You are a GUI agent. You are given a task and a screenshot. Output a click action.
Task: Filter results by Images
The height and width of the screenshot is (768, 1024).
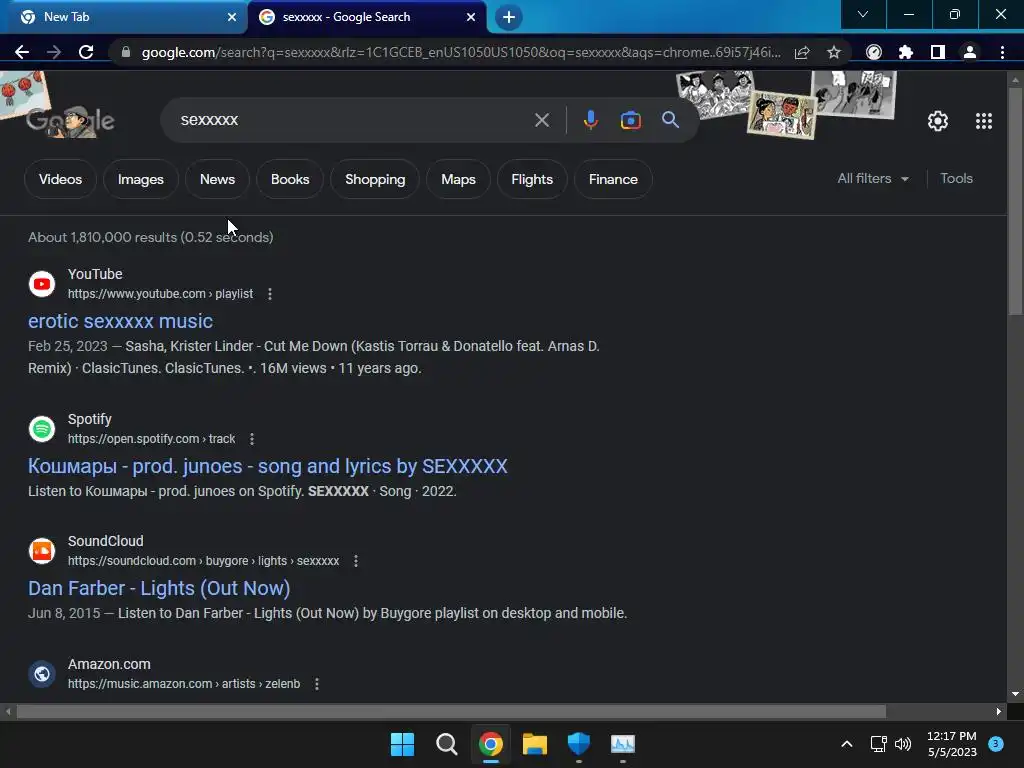pos(140,179)
